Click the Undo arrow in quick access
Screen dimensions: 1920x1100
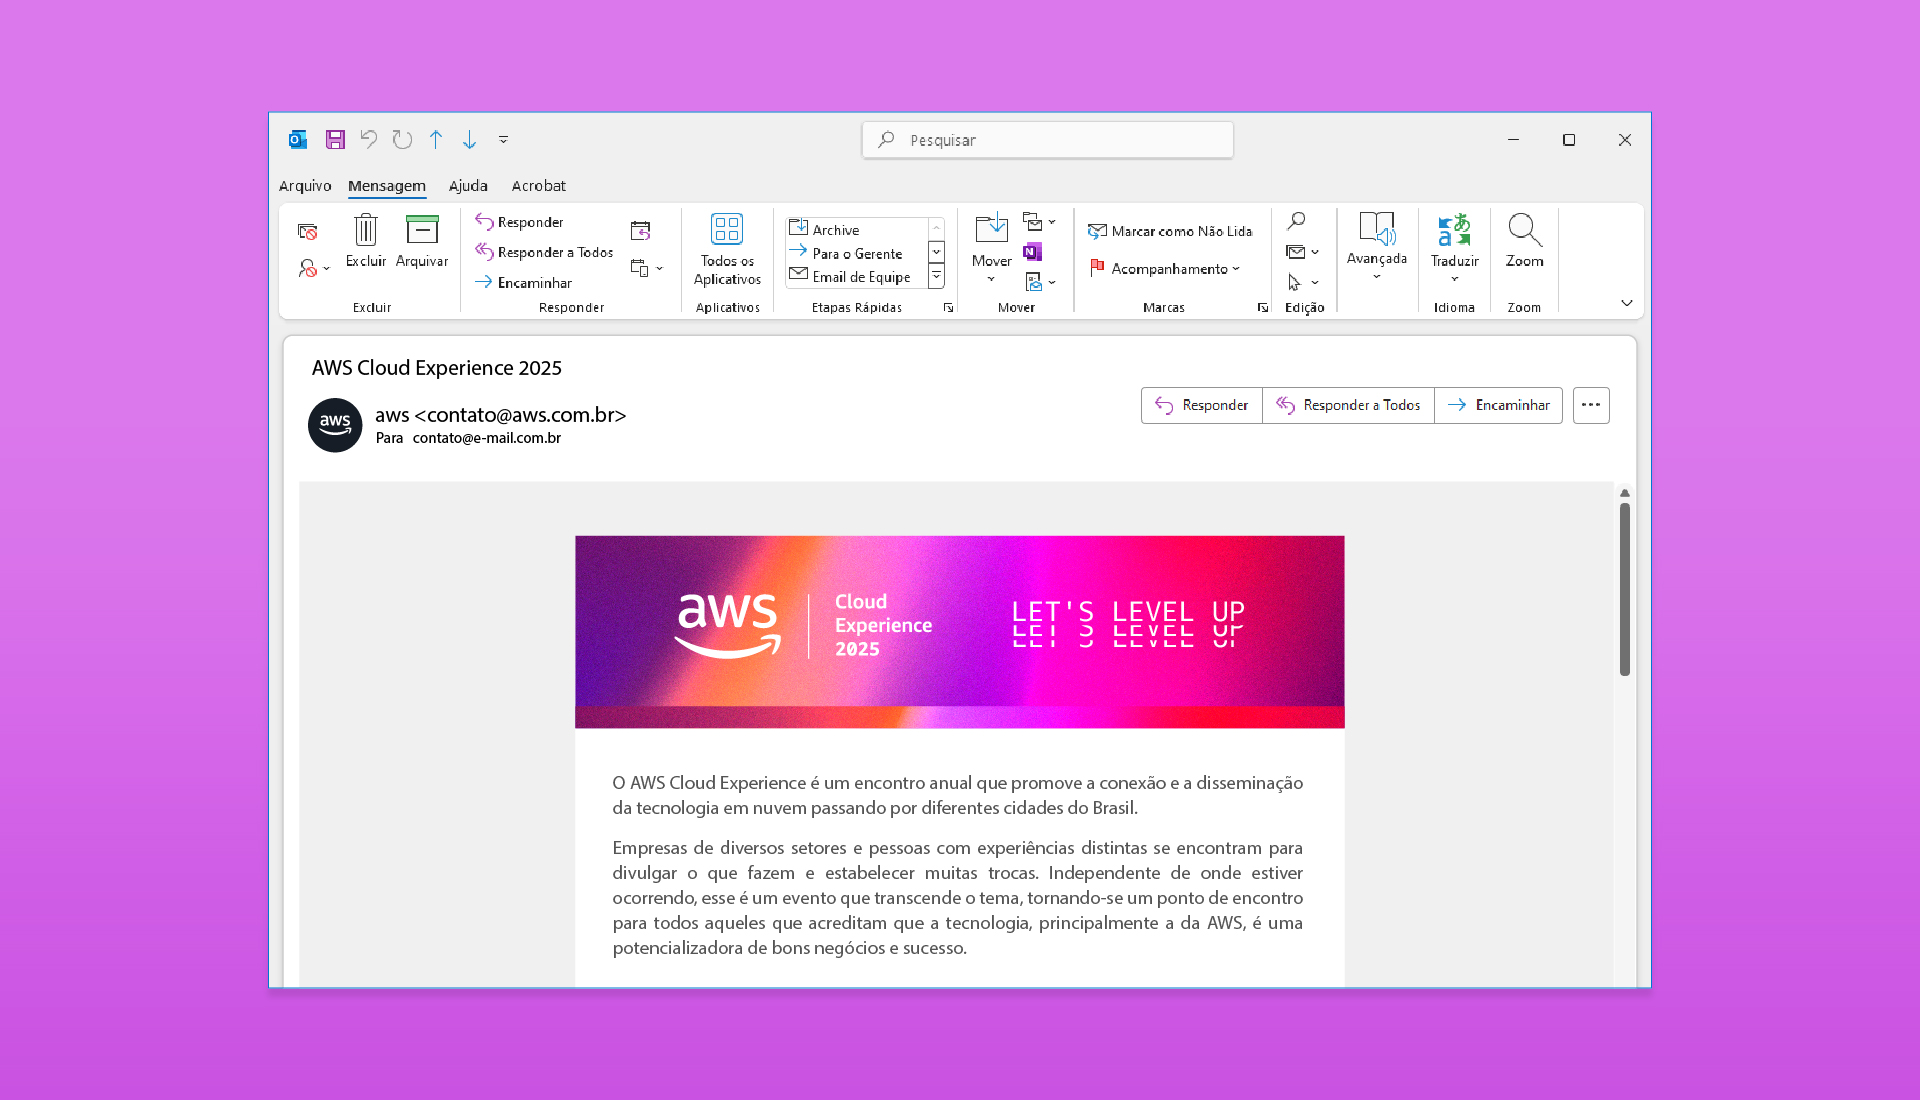click(x=369, y=140)
